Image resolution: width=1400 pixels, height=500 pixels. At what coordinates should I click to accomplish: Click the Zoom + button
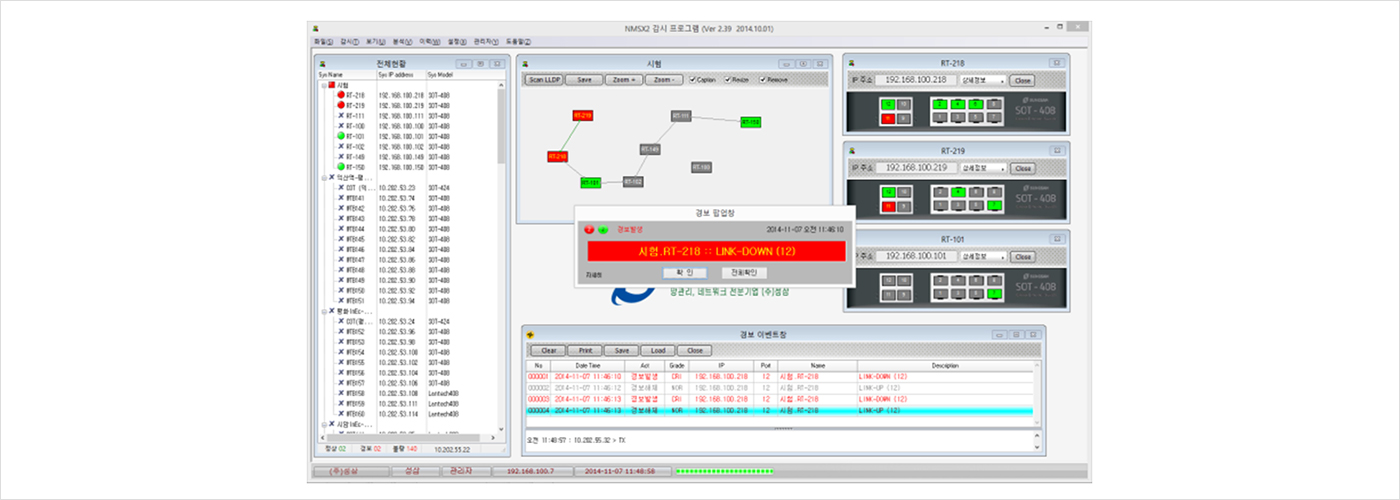[624, 79]
